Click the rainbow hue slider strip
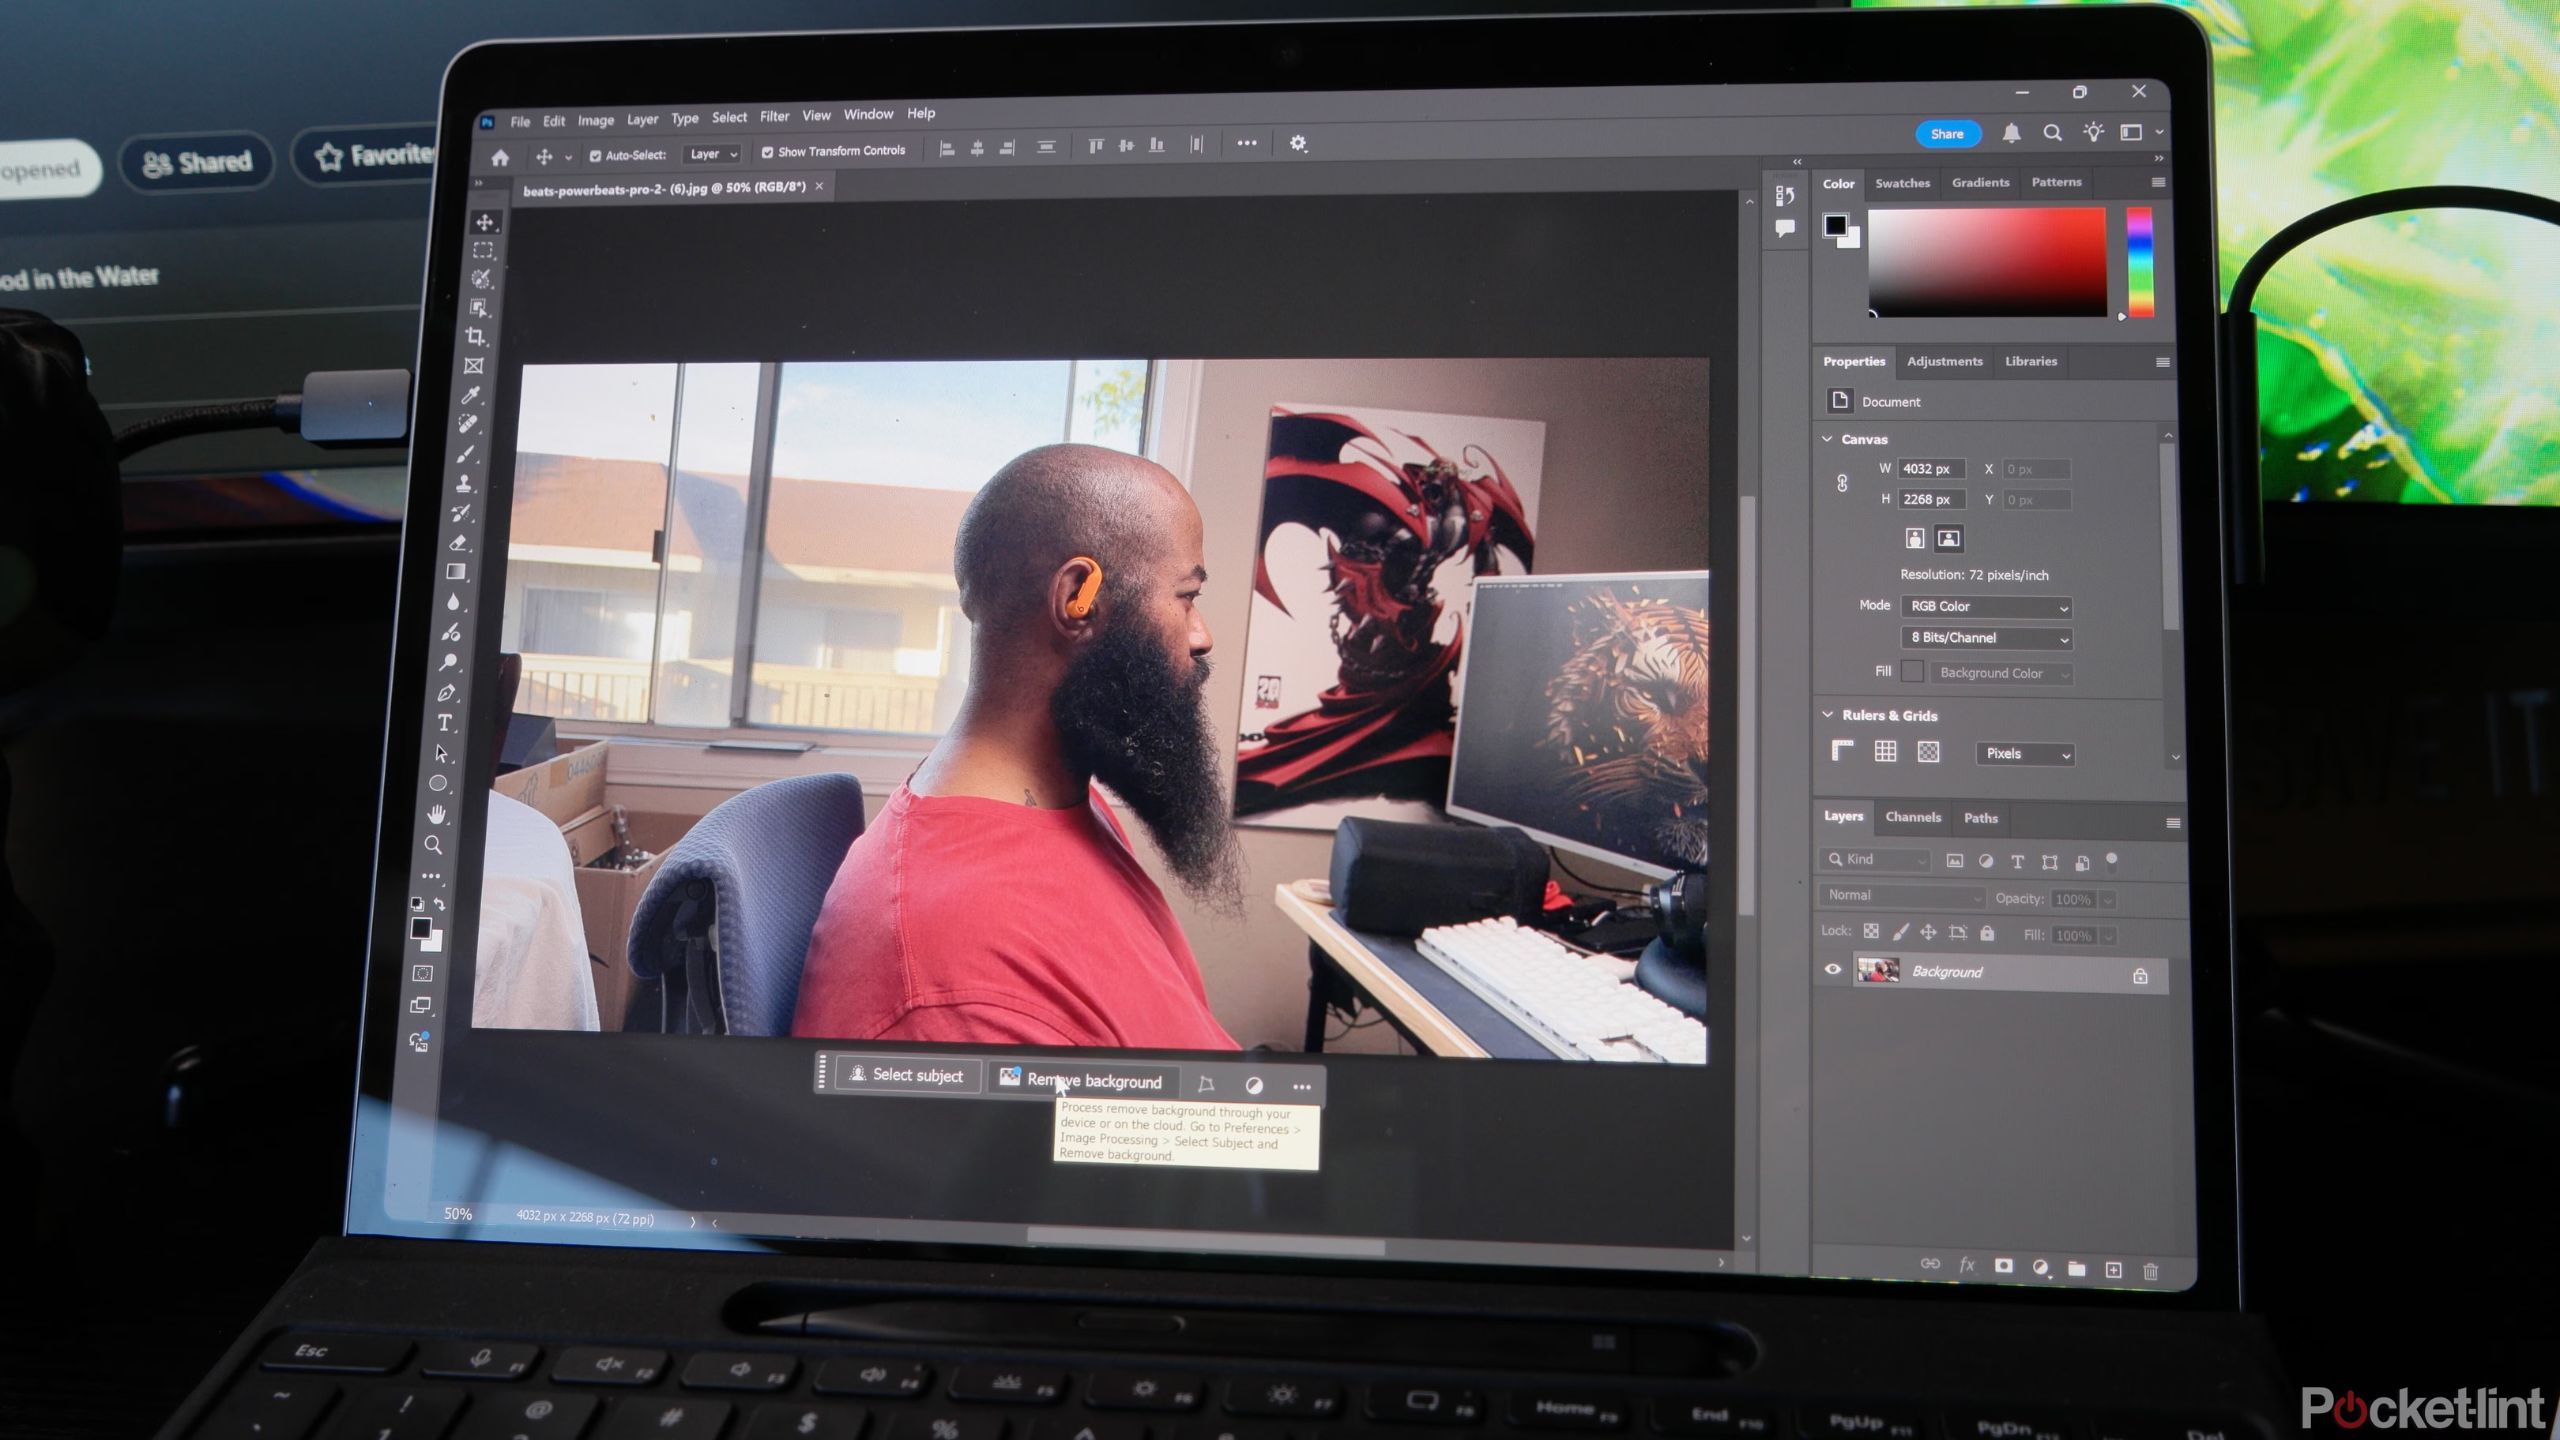 pyautogui.click(x=2139, y=262)
